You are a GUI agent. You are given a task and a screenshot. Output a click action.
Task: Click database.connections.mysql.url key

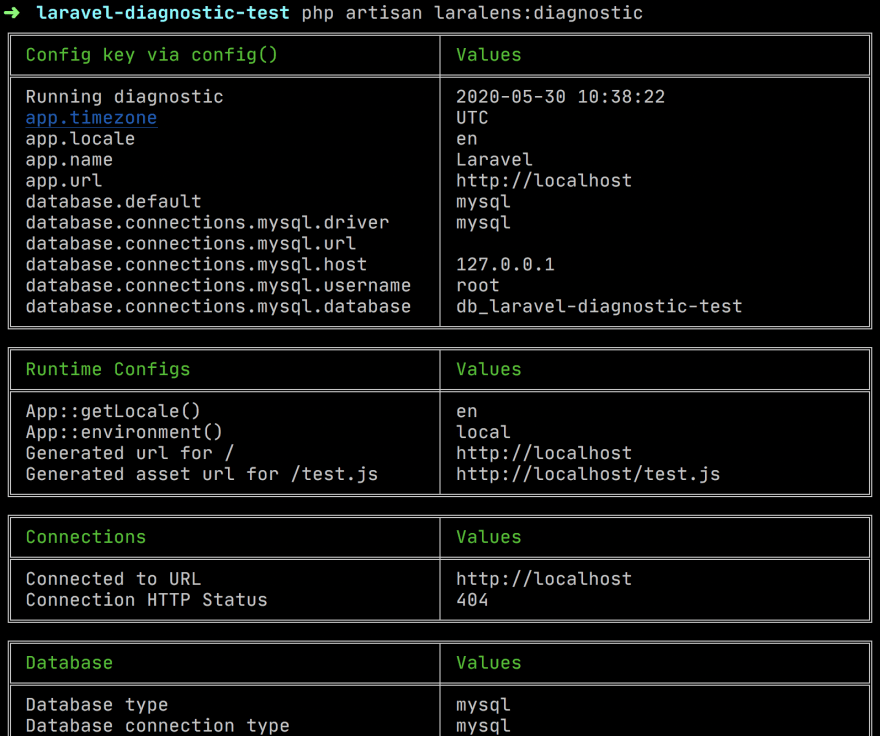(191, 244)
